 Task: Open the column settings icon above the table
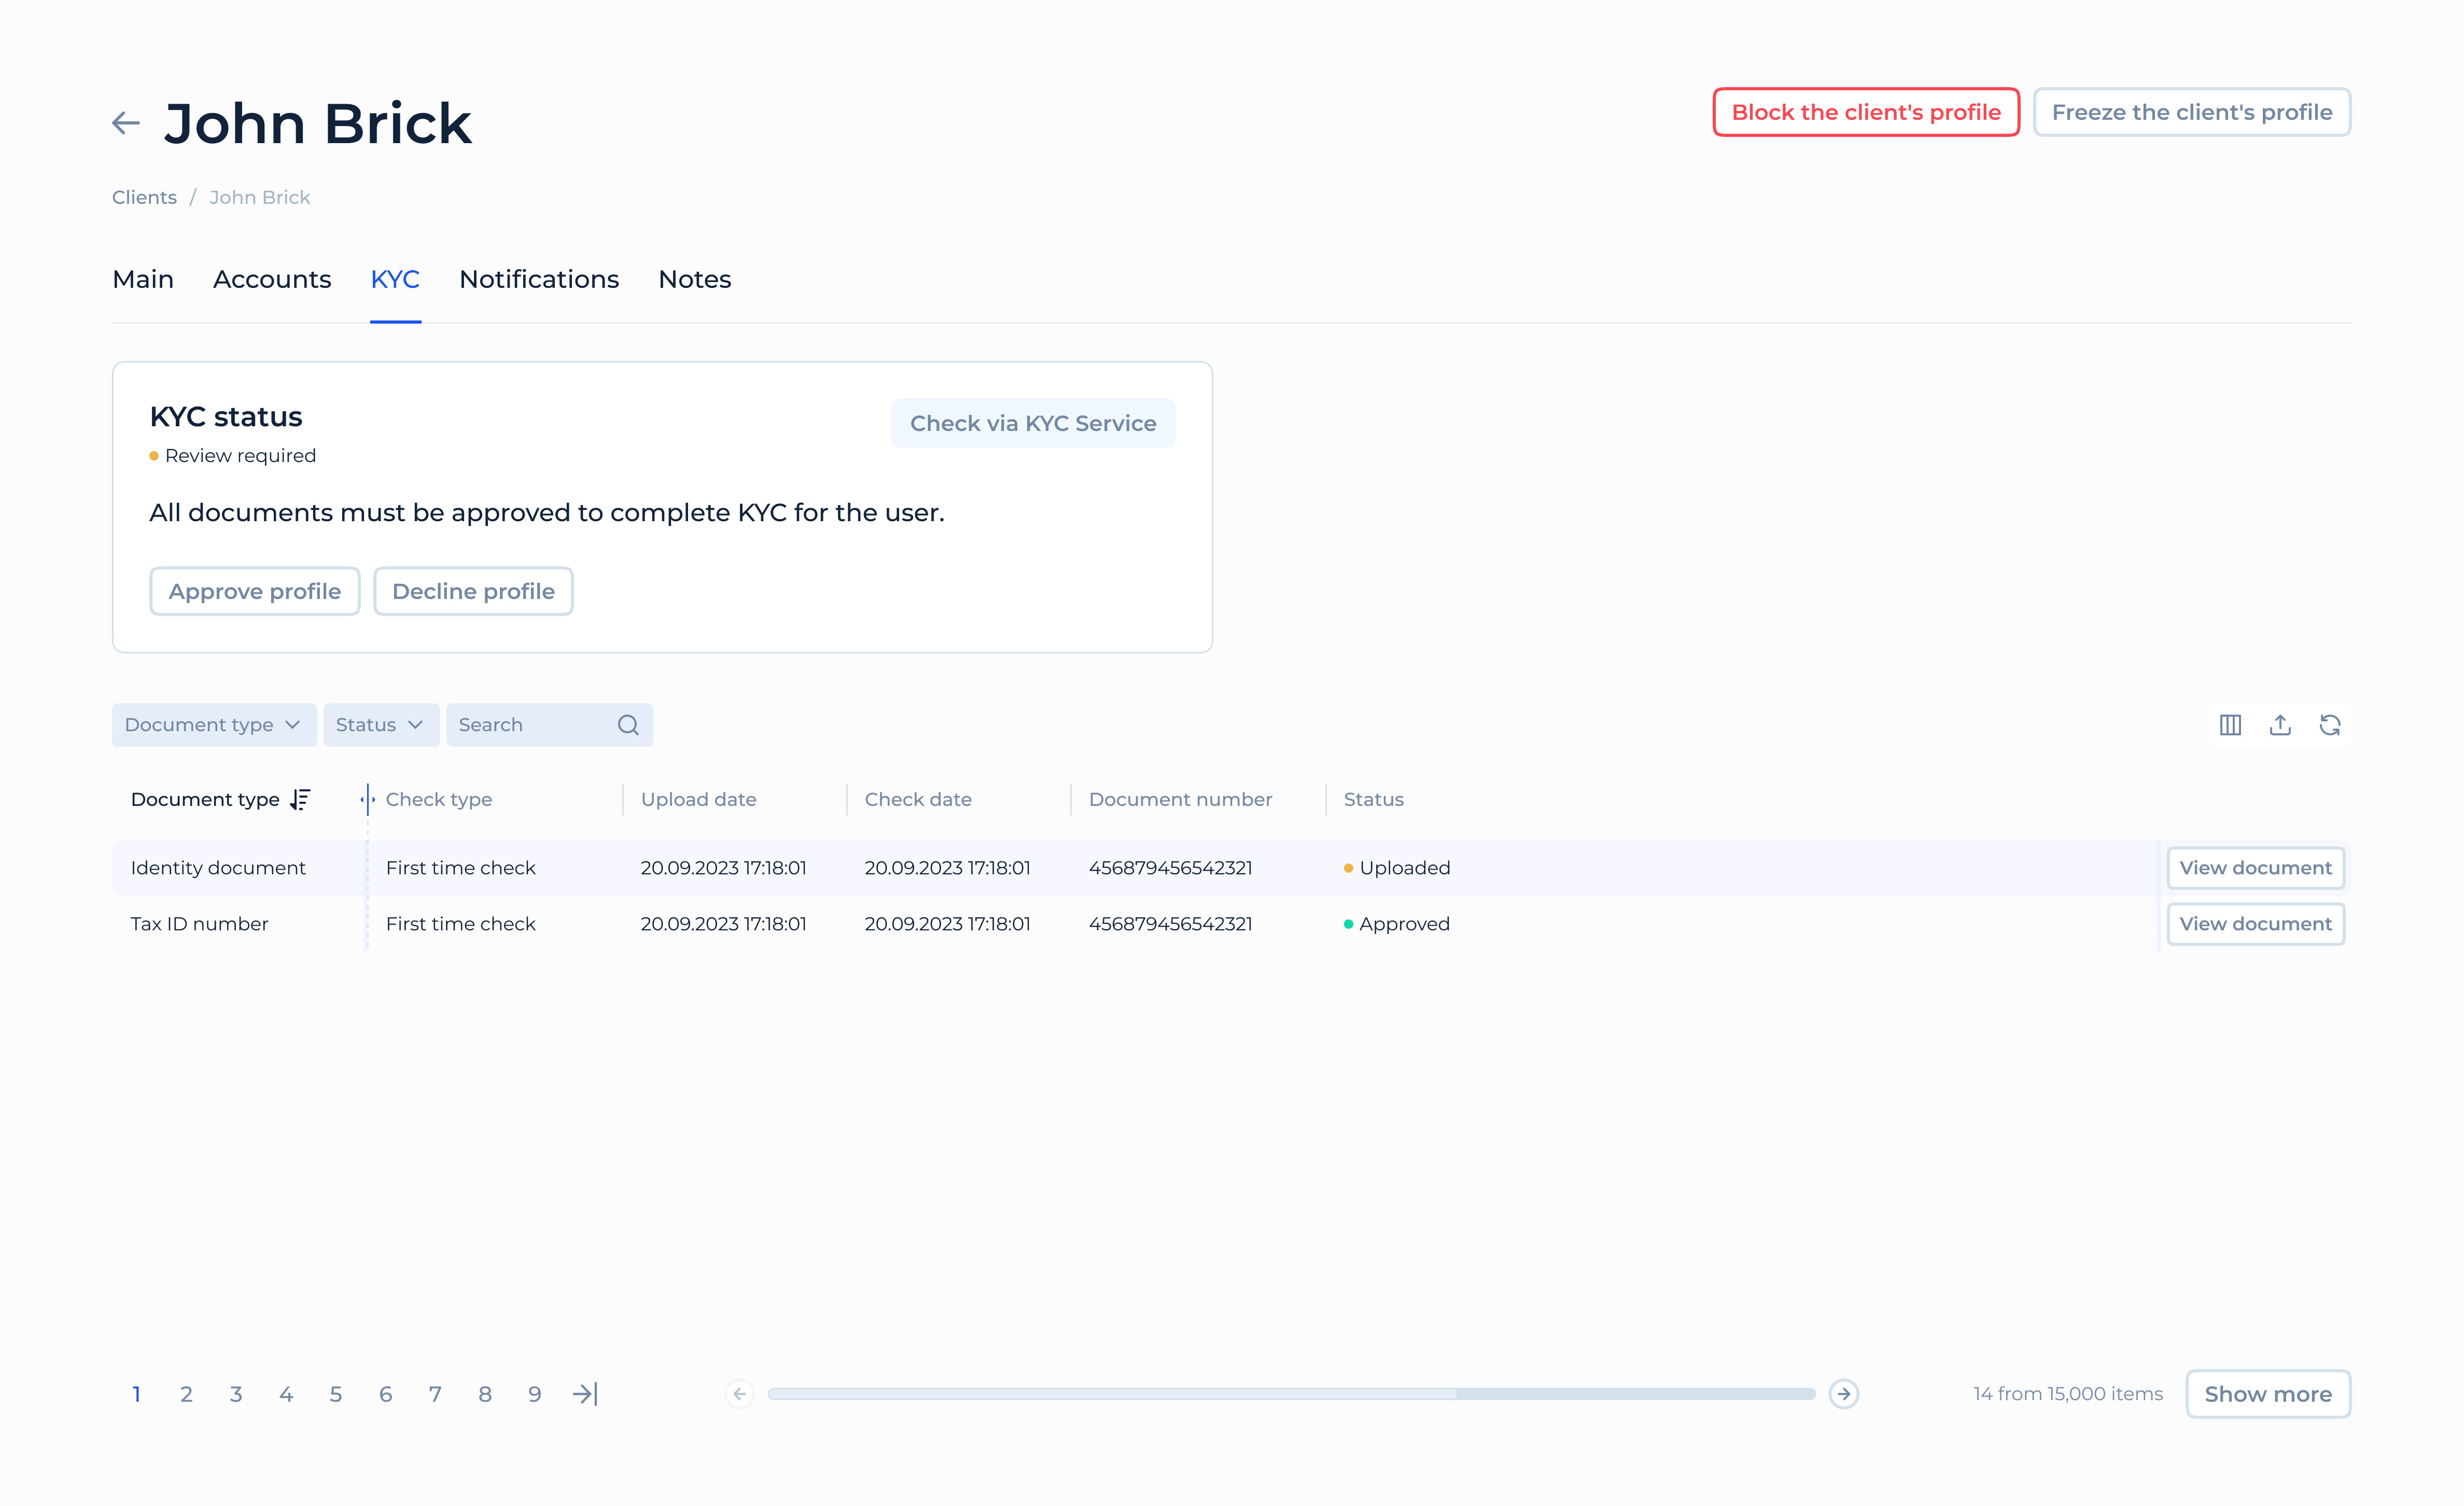click(2230, 724)
